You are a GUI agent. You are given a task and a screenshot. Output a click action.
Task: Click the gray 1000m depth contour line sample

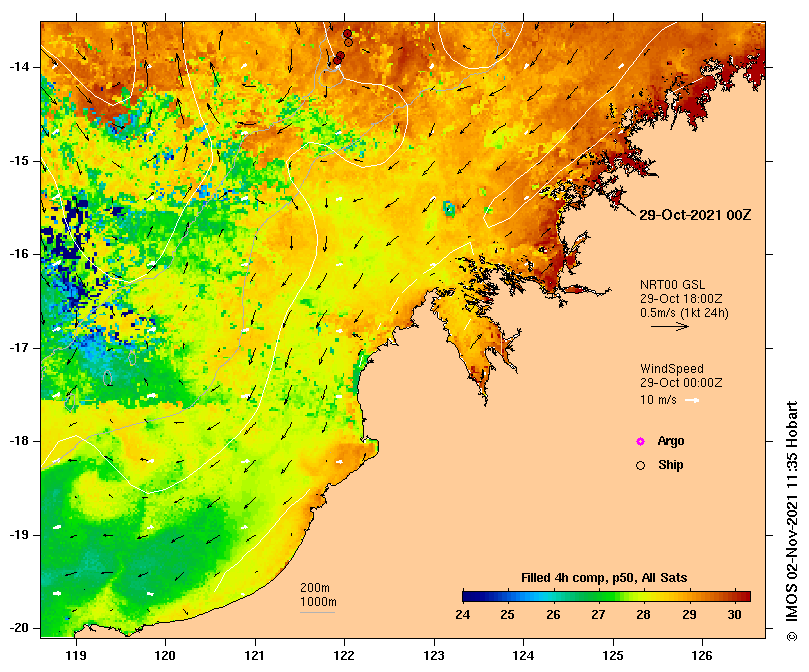[x=317, y=613]
